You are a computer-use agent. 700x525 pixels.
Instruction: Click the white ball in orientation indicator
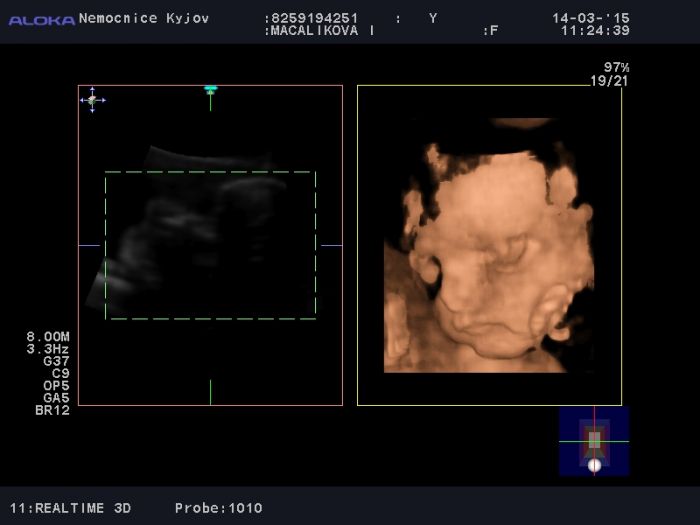(x=594, y=465)
